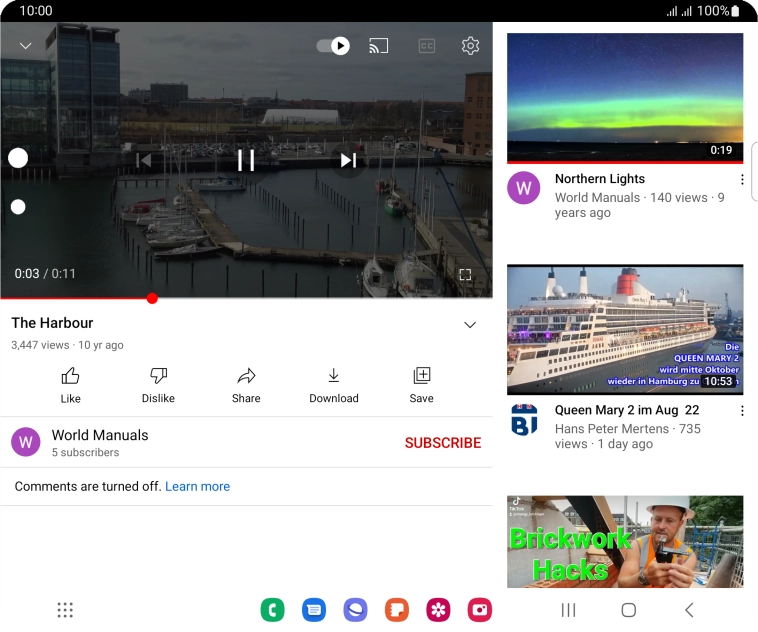Screen dimensions: 758x632
Task: Download the video
Action: (334, 384)
